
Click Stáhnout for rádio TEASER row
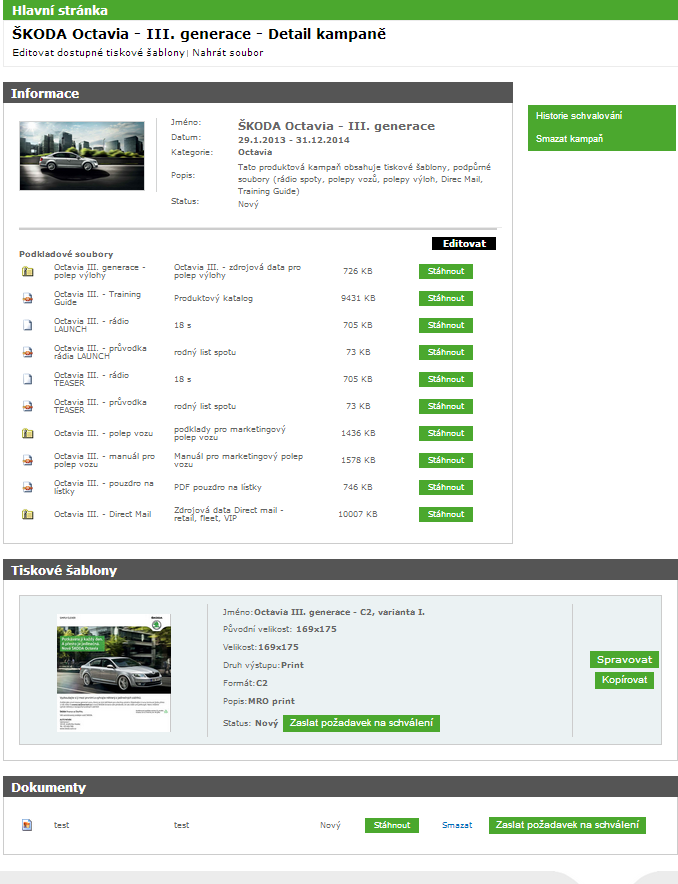(x=445, y=379)
